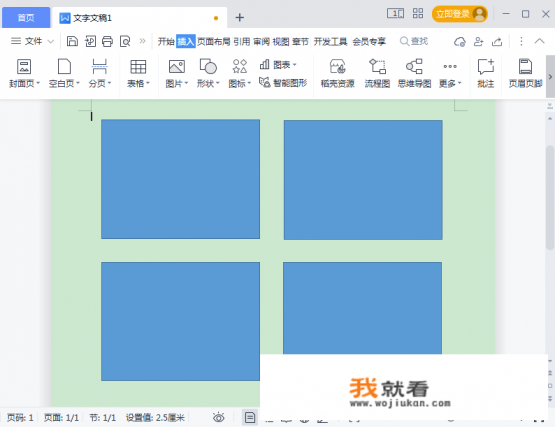This screenshot has width=555, height=427.
Task: Collapse the ribbon with the up chevron
Action: point(539,41)
